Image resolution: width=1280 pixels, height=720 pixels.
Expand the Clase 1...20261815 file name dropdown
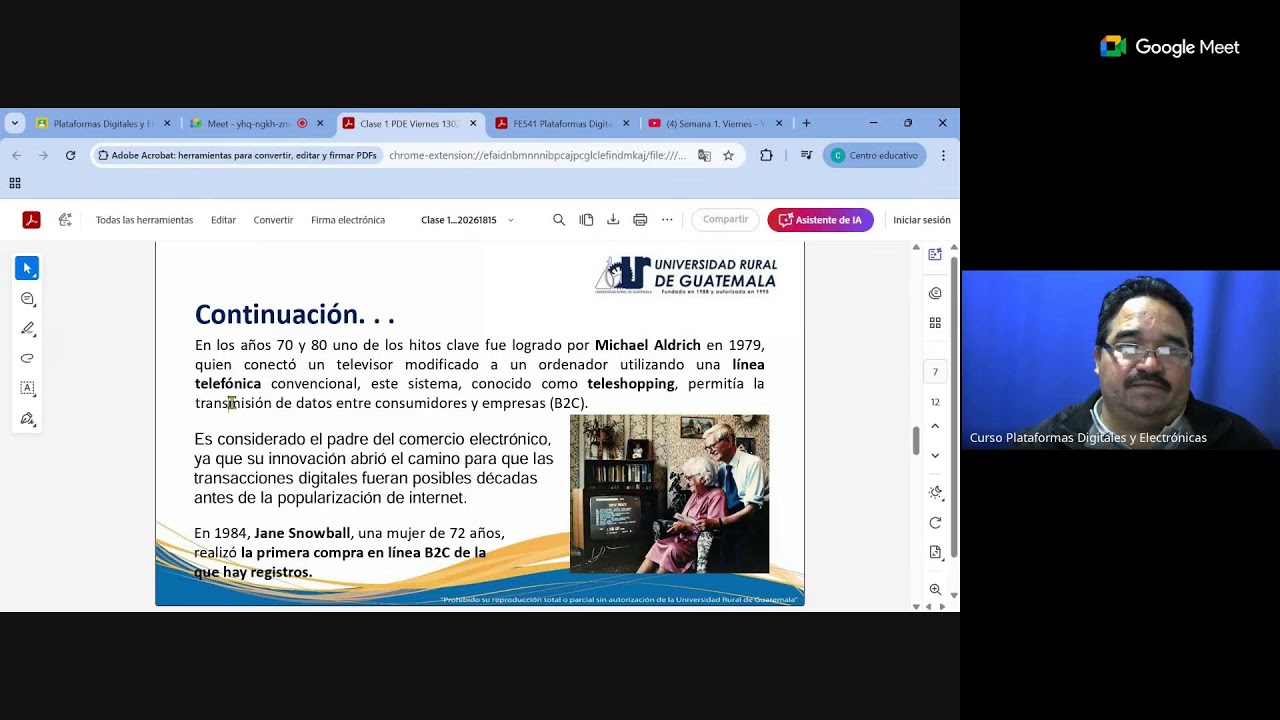511,220
